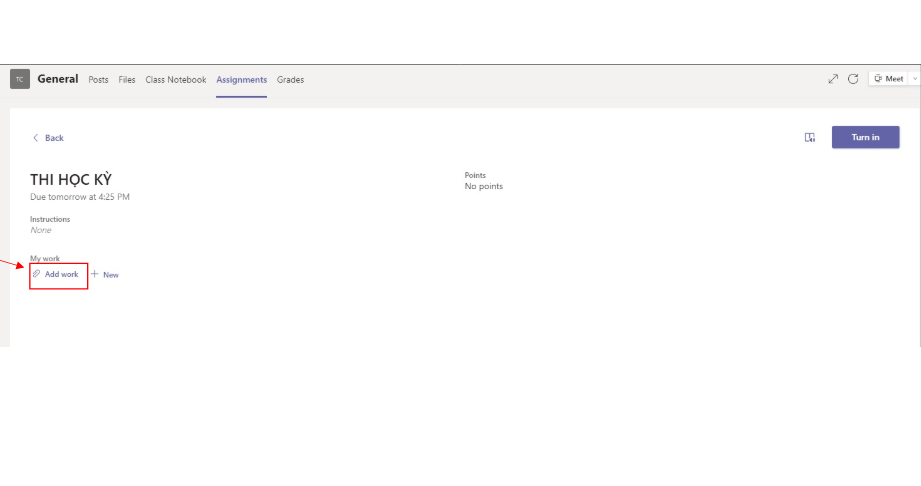The image size is (921, 486).
Task: Click the due date text
Action: 80,197
